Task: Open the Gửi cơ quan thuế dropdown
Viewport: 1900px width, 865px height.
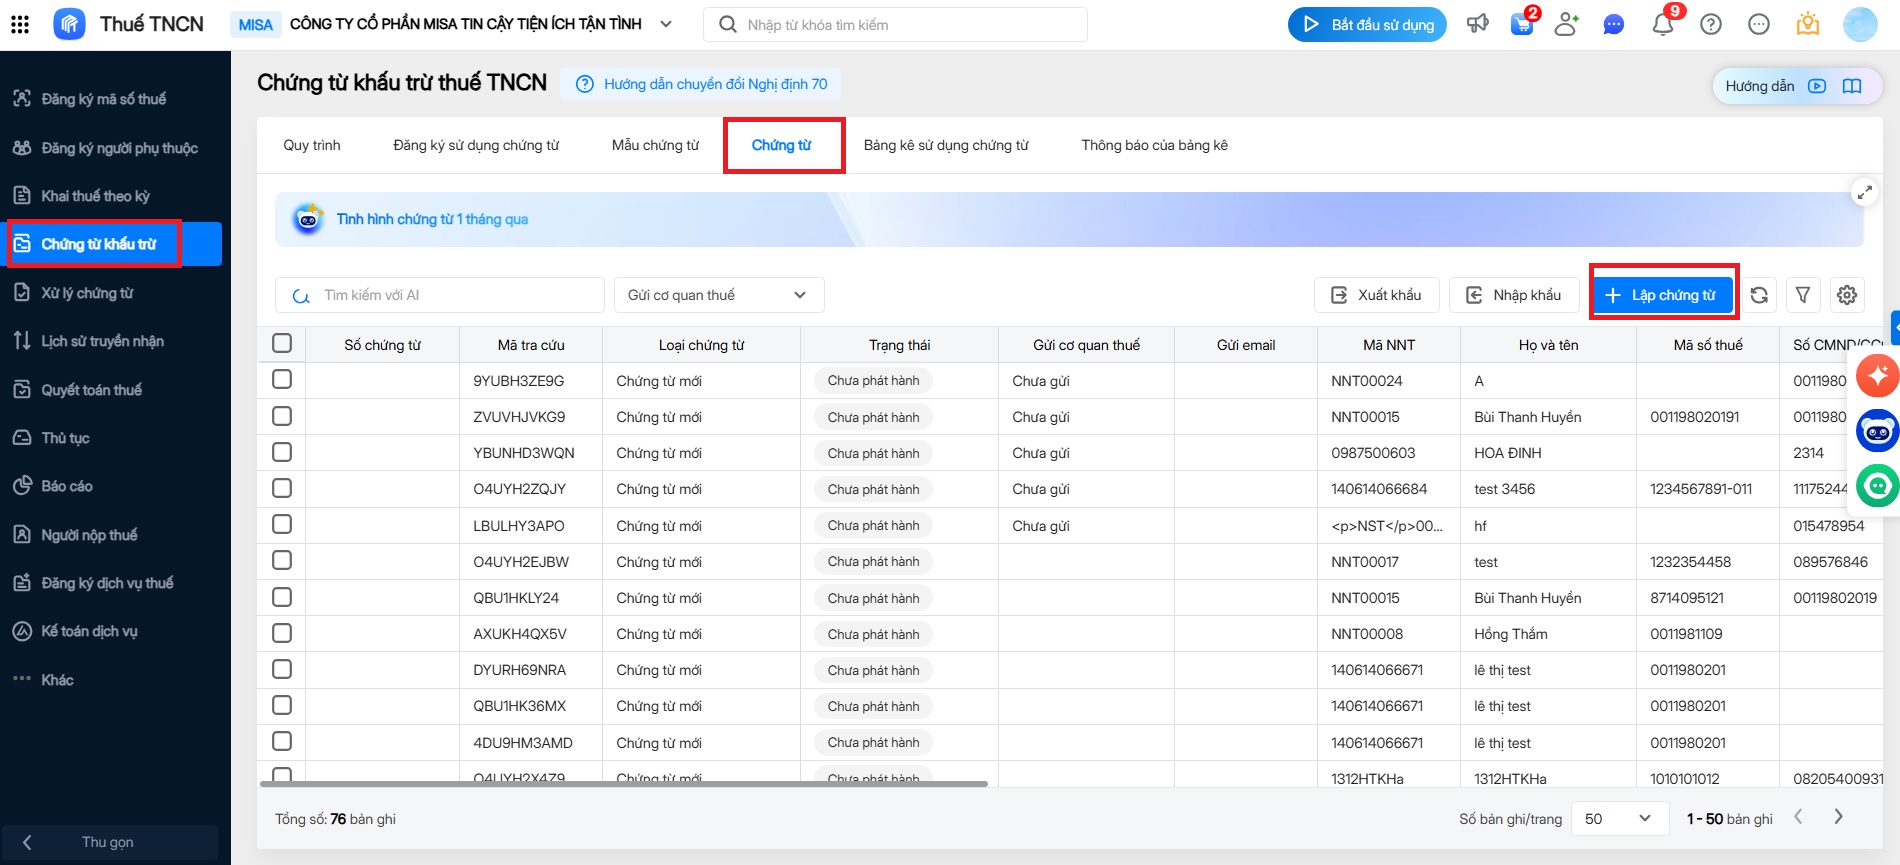Action: coord(718,295)
